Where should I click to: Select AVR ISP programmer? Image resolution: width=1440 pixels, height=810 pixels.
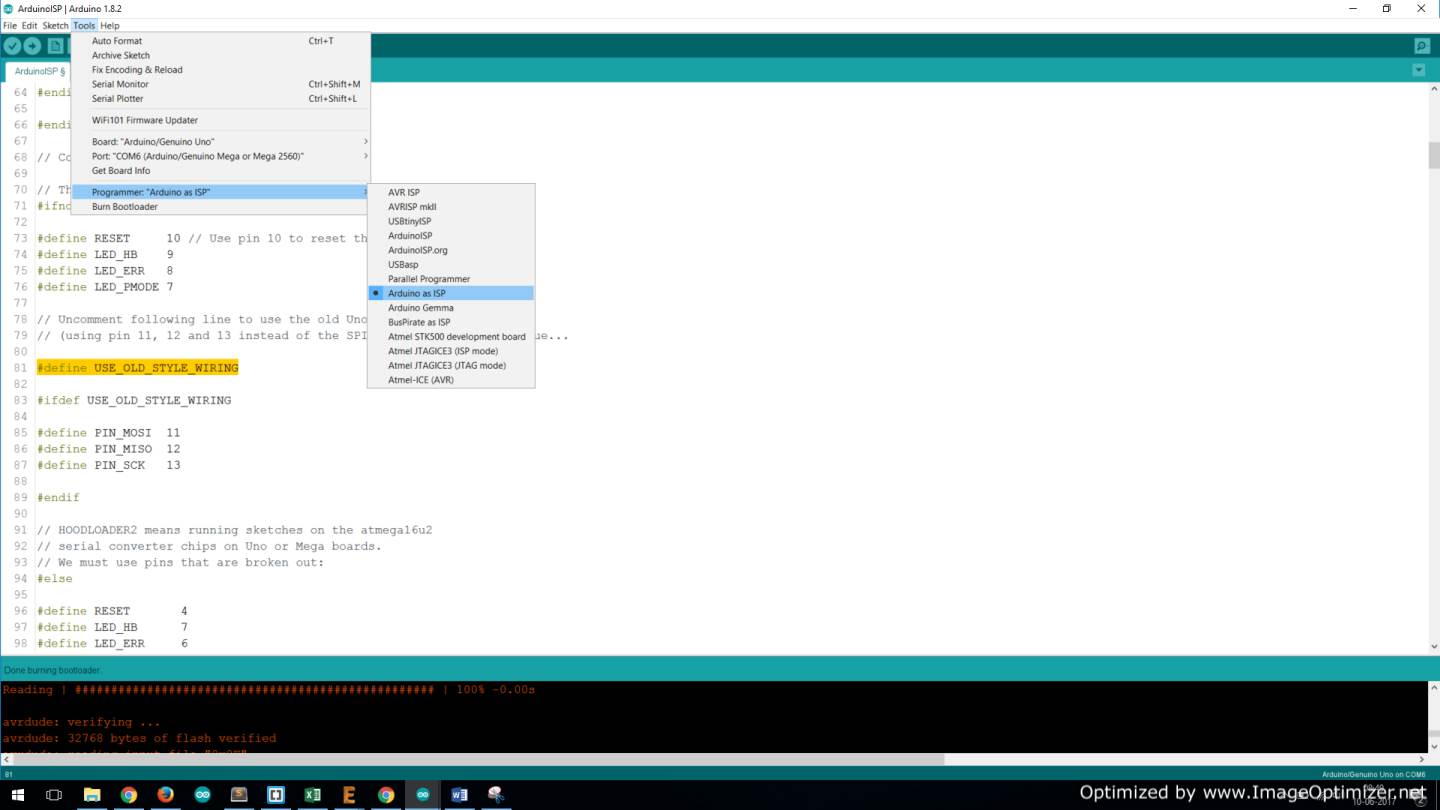[x=451, y=192]
